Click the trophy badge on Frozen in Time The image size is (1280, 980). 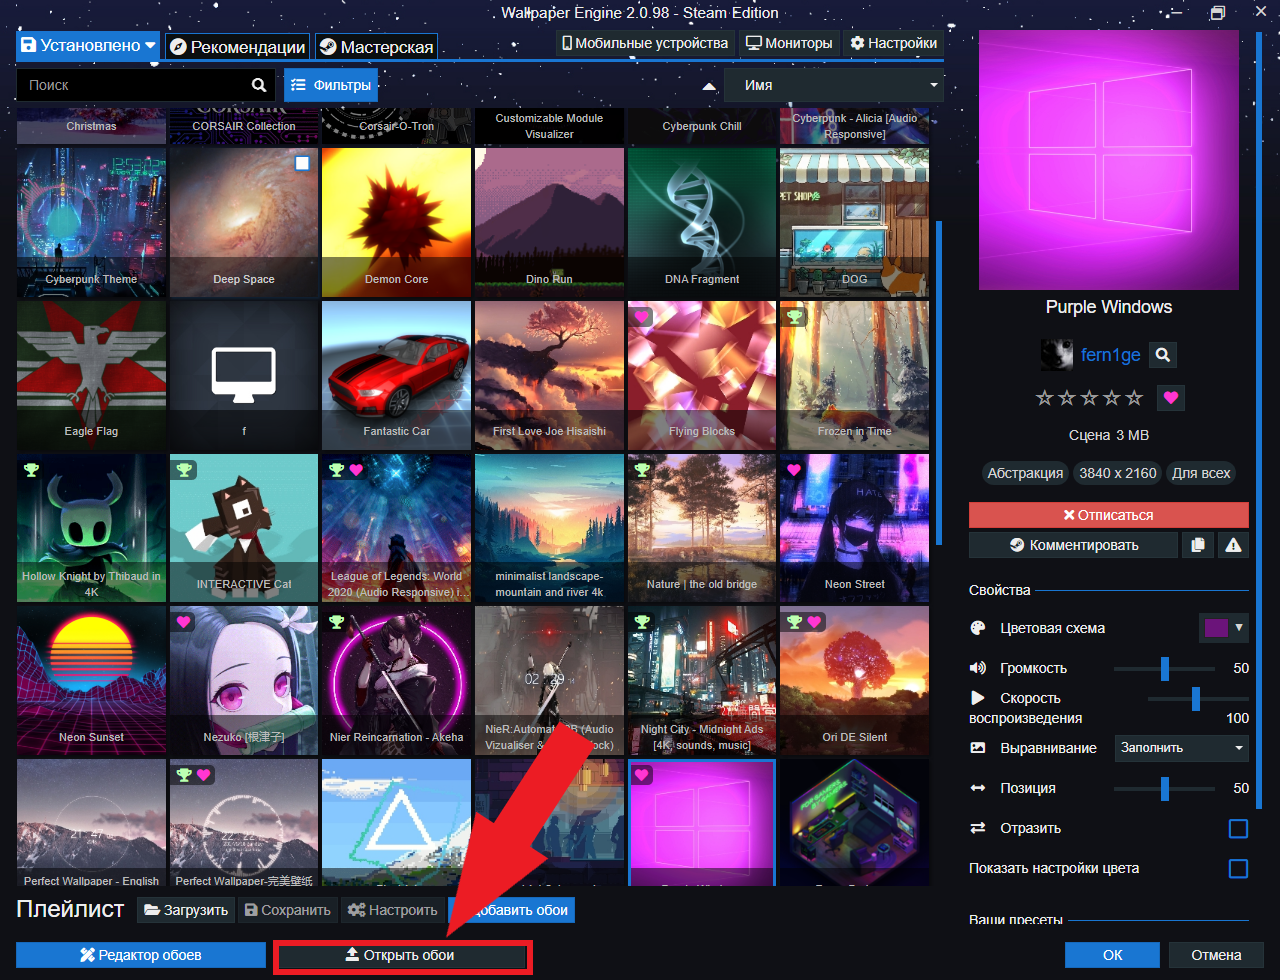[795, 316]
